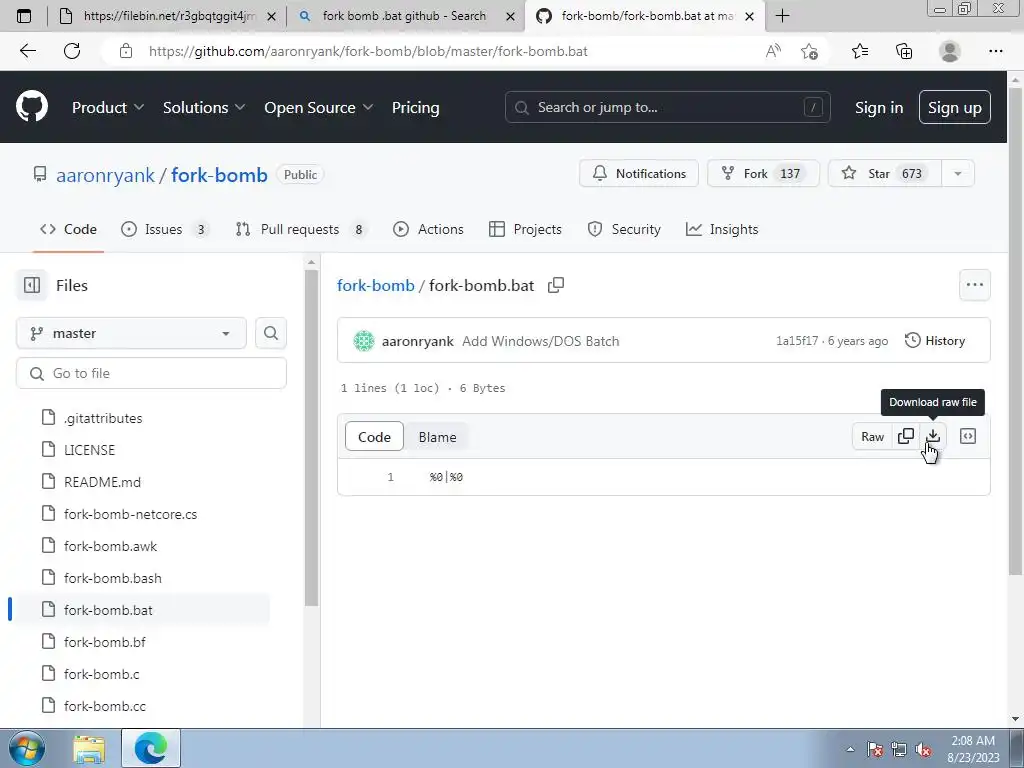1024x768 pixels.
Task: Switch to fork bomb search tab
Action: (405, 16)
